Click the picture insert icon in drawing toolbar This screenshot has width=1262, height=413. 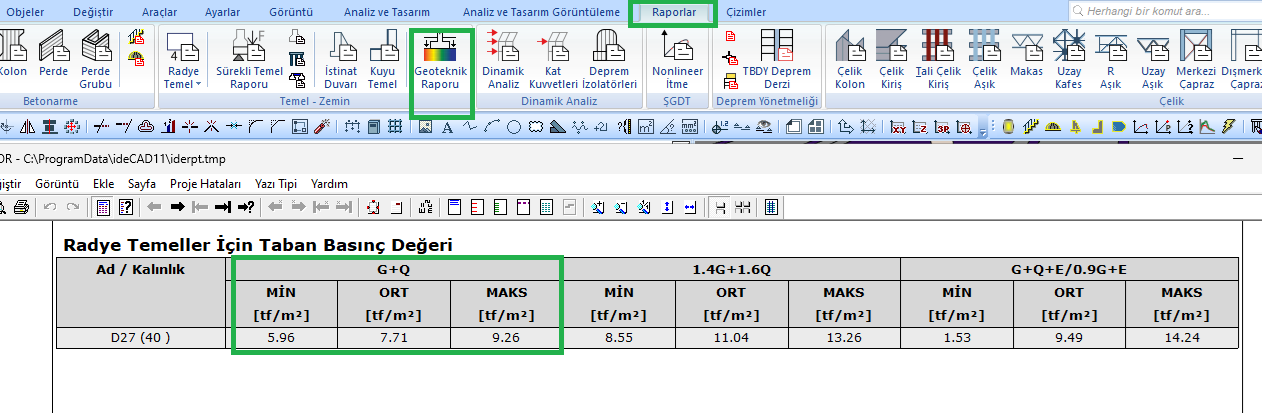(425, 127)
